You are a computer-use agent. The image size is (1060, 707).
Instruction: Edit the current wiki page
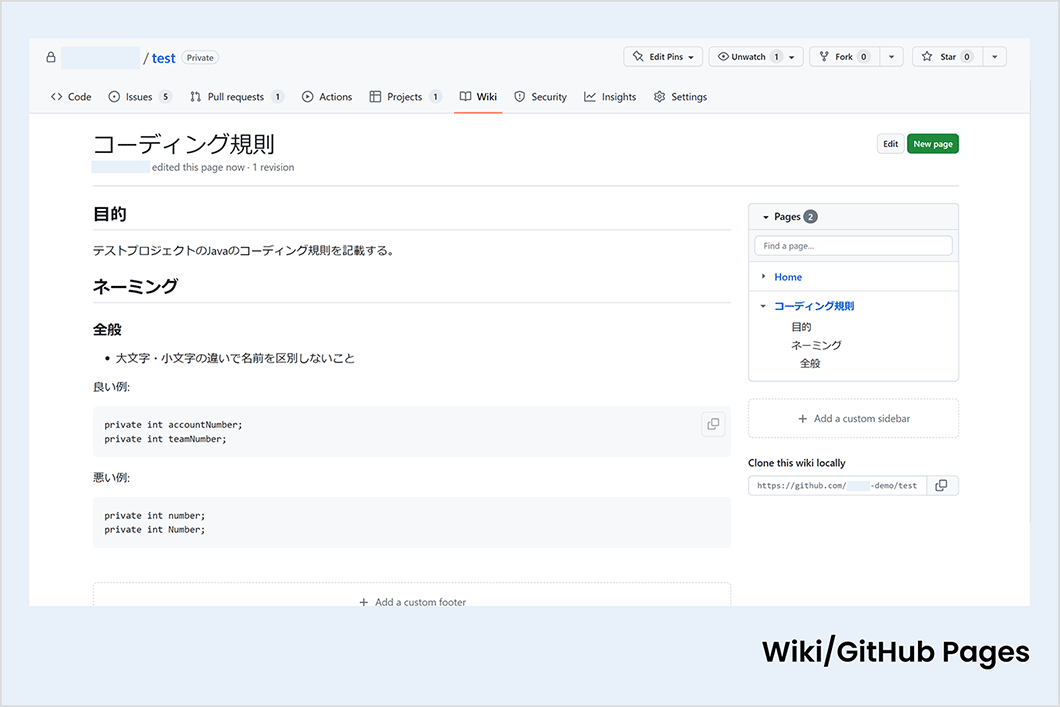890,144
